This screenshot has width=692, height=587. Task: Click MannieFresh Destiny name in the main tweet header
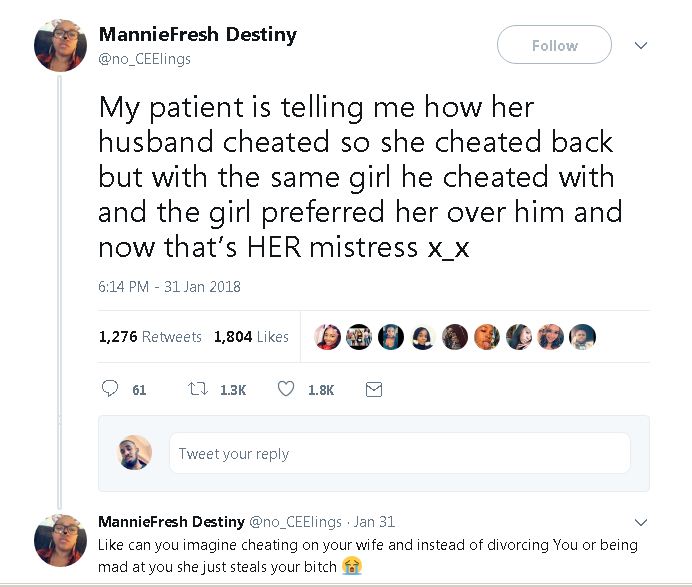(197, 35)
